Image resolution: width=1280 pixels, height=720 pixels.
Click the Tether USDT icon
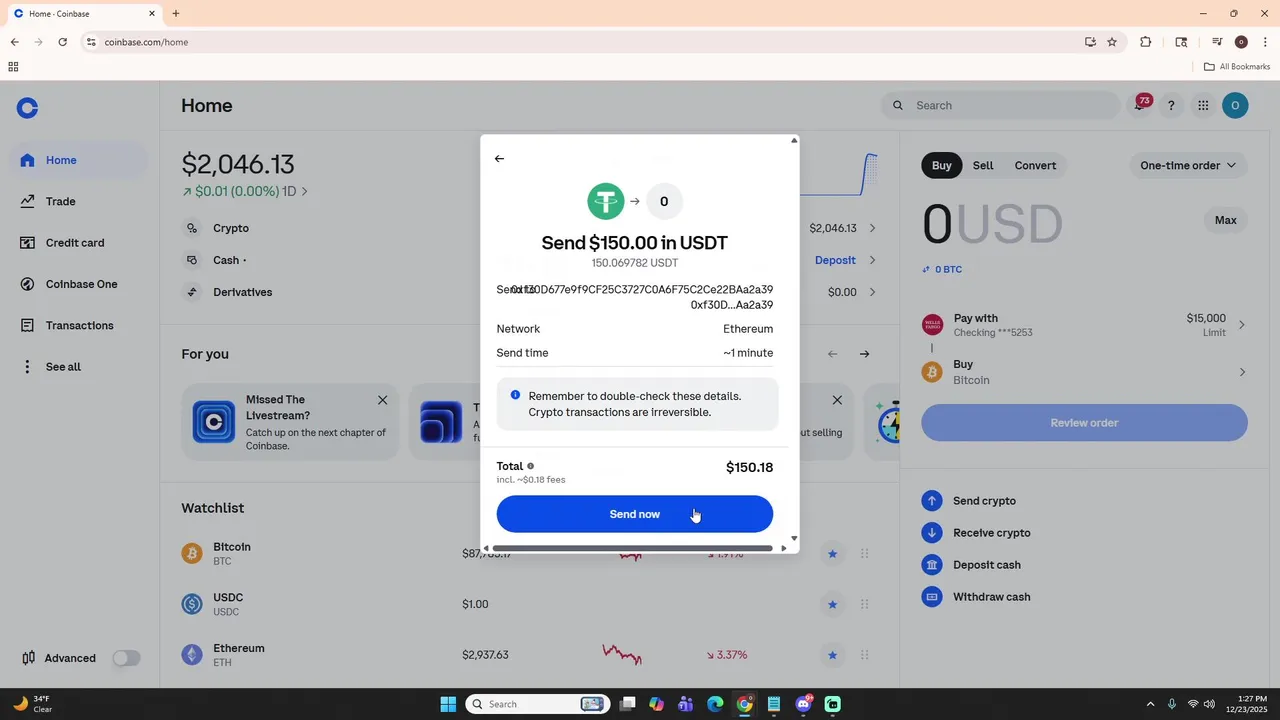tap(605, 201)
